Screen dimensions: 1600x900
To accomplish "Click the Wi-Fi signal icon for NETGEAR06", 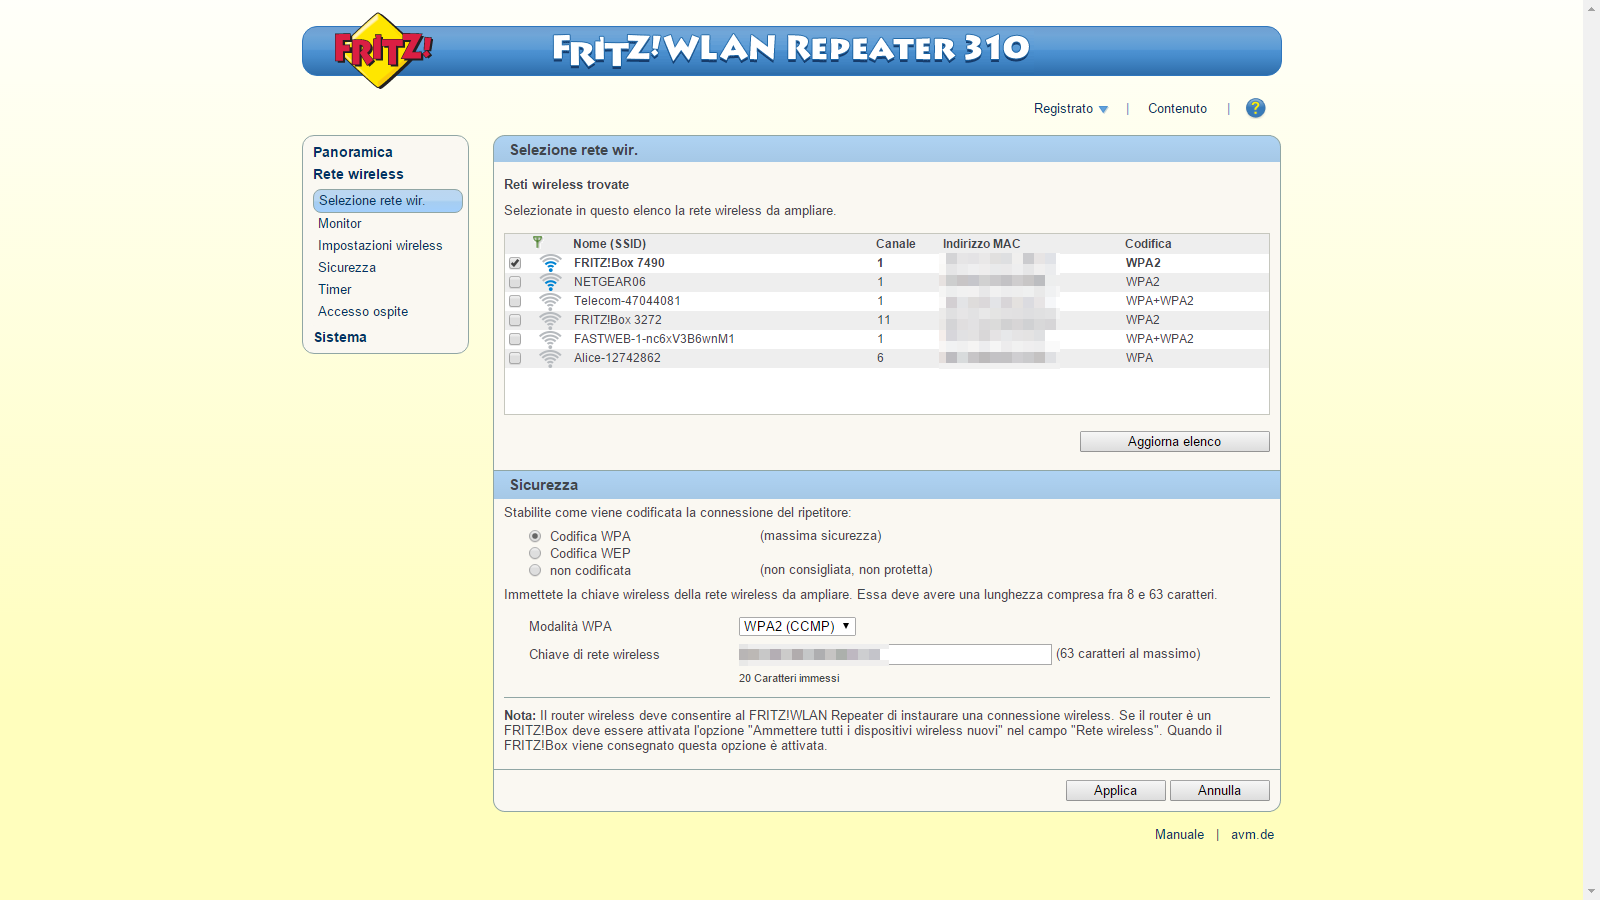I will (x=550, y=282).
